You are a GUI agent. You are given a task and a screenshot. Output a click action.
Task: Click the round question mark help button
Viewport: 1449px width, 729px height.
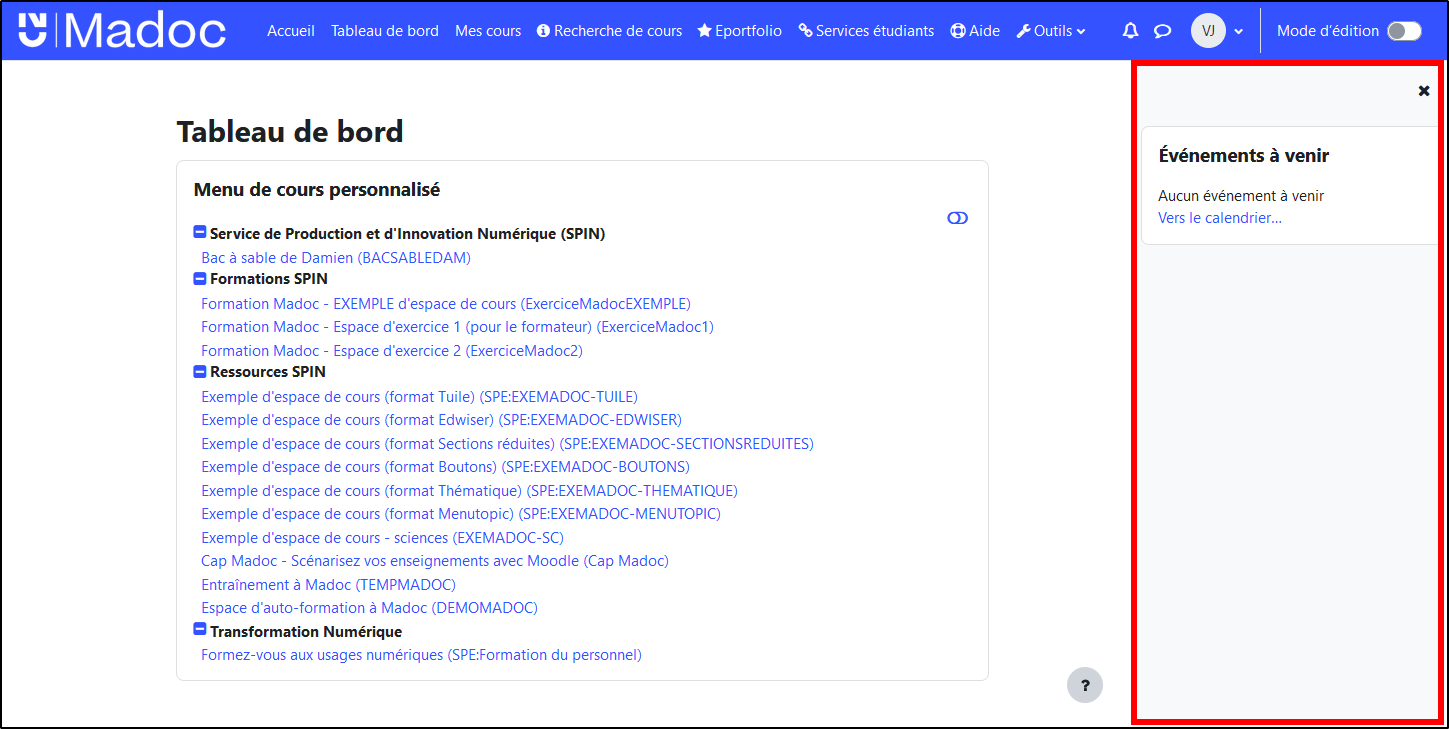coord(1085,685)
